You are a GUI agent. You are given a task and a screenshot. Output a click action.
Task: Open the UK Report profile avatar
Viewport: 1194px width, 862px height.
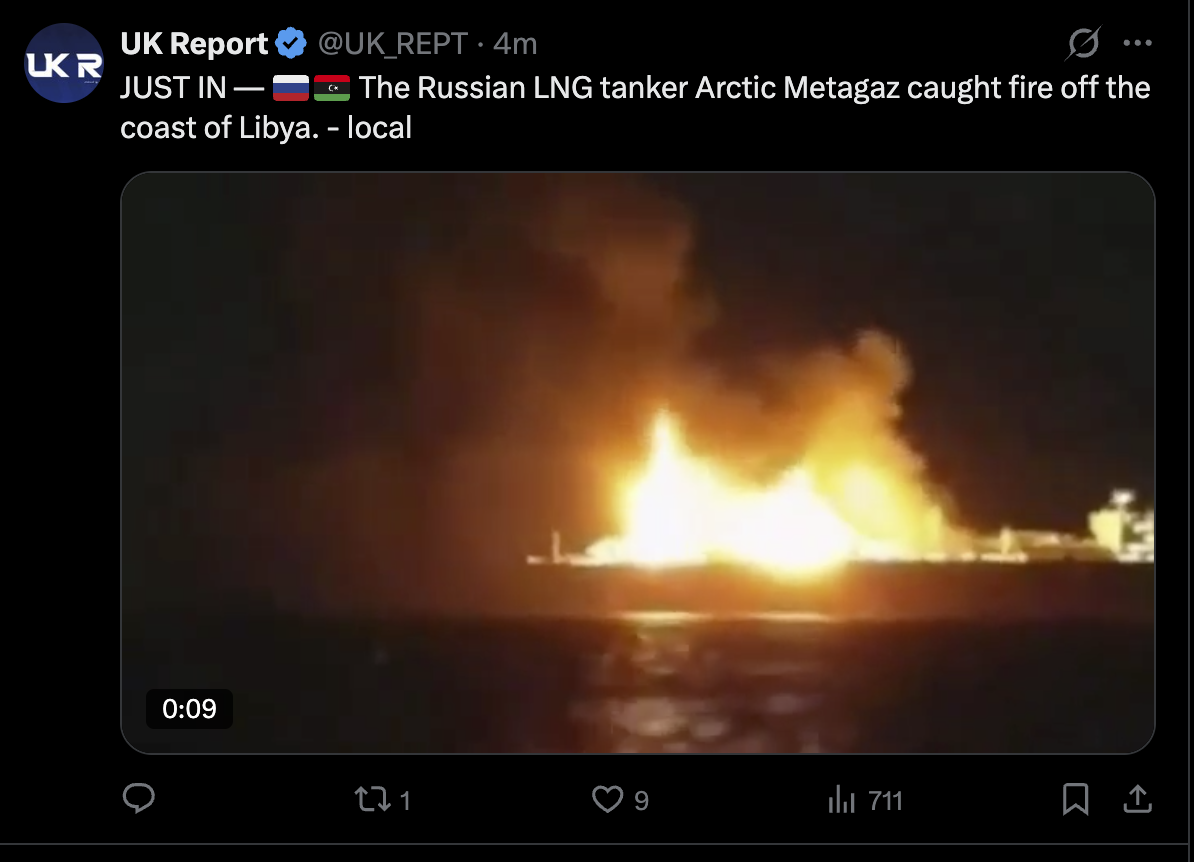[x=64, y=63]
